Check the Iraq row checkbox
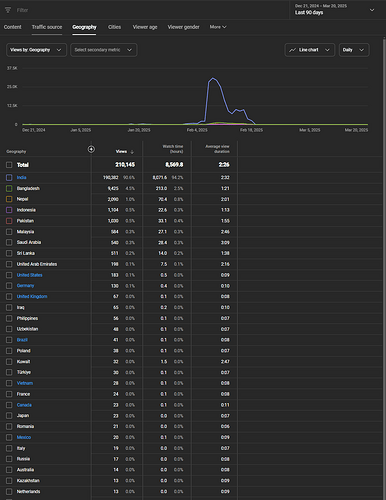386x500 pixels. tap(9, 307)
